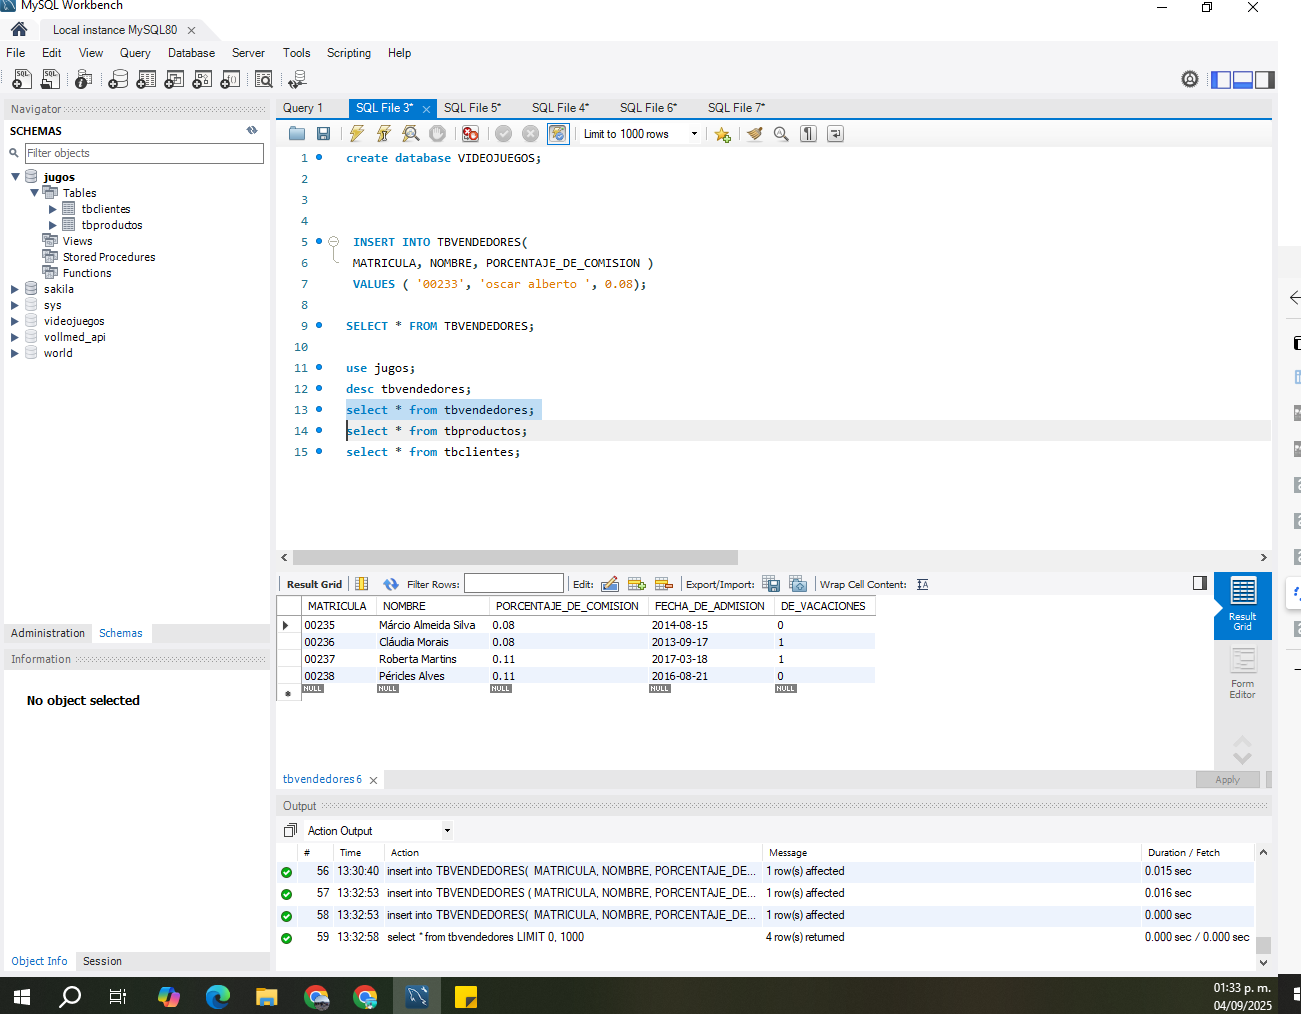
Task: Toggle result set side panel button
Action: [1200, 583]
